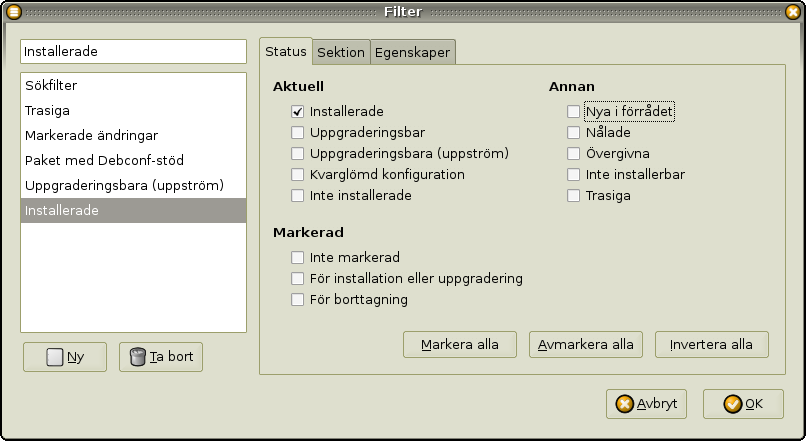The width and height of the screenshot is (806, 441).
Task: Click the filter name text field
Action: [x=133, y=51]
